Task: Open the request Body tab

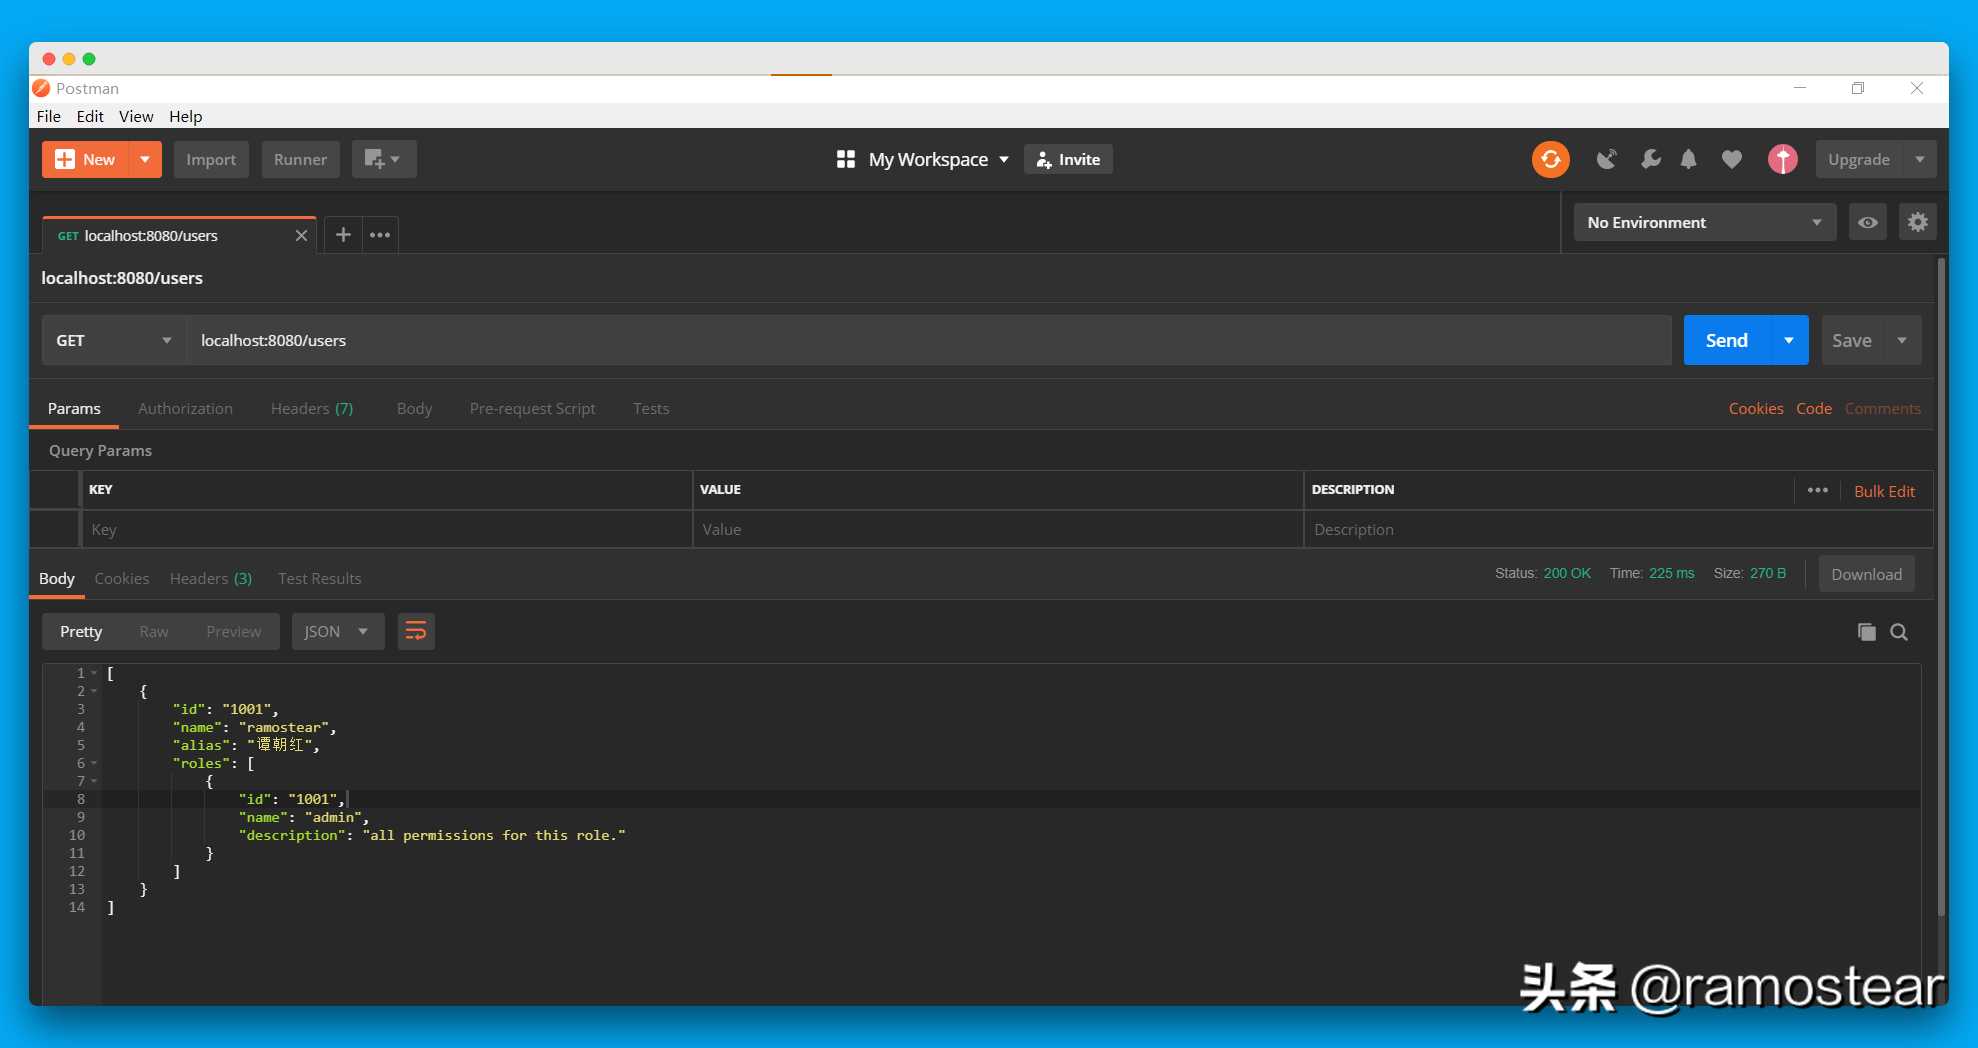Action: (x=414, y=408)
